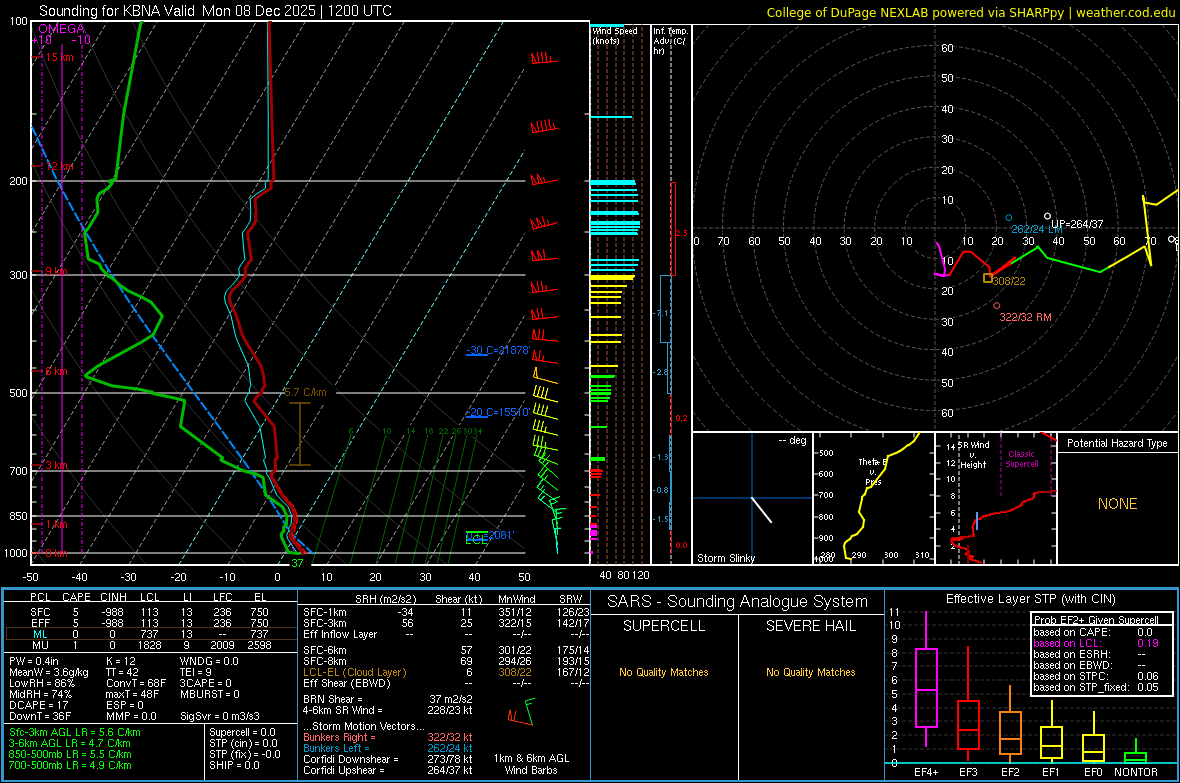Click the red 'Bunkers Right =' row
The width and height of the screenshot is (1180, 783).
pyautogui.click(x=388, y=737)
